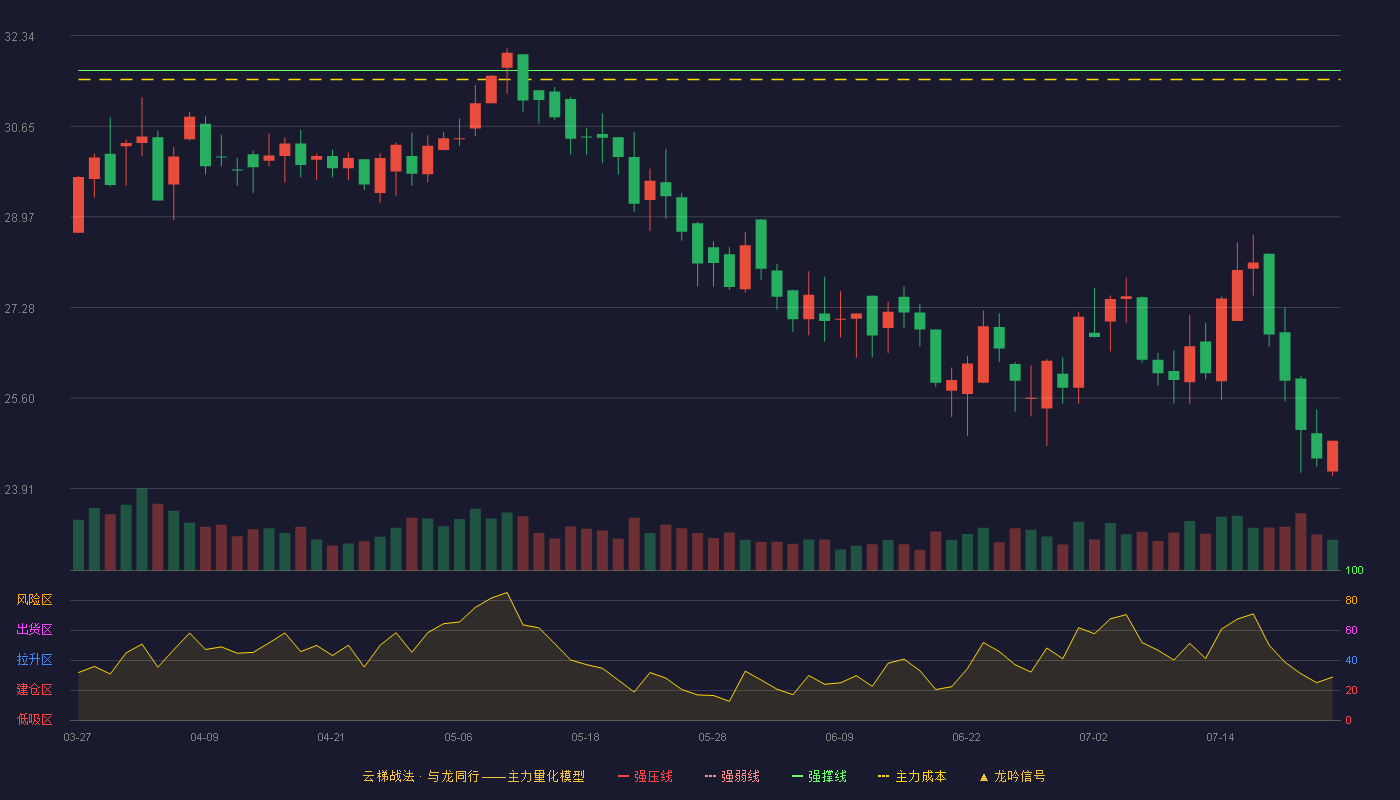Toggle the 强弱线 legend entry
1400x800 pixels.
(x=732, y=776)
